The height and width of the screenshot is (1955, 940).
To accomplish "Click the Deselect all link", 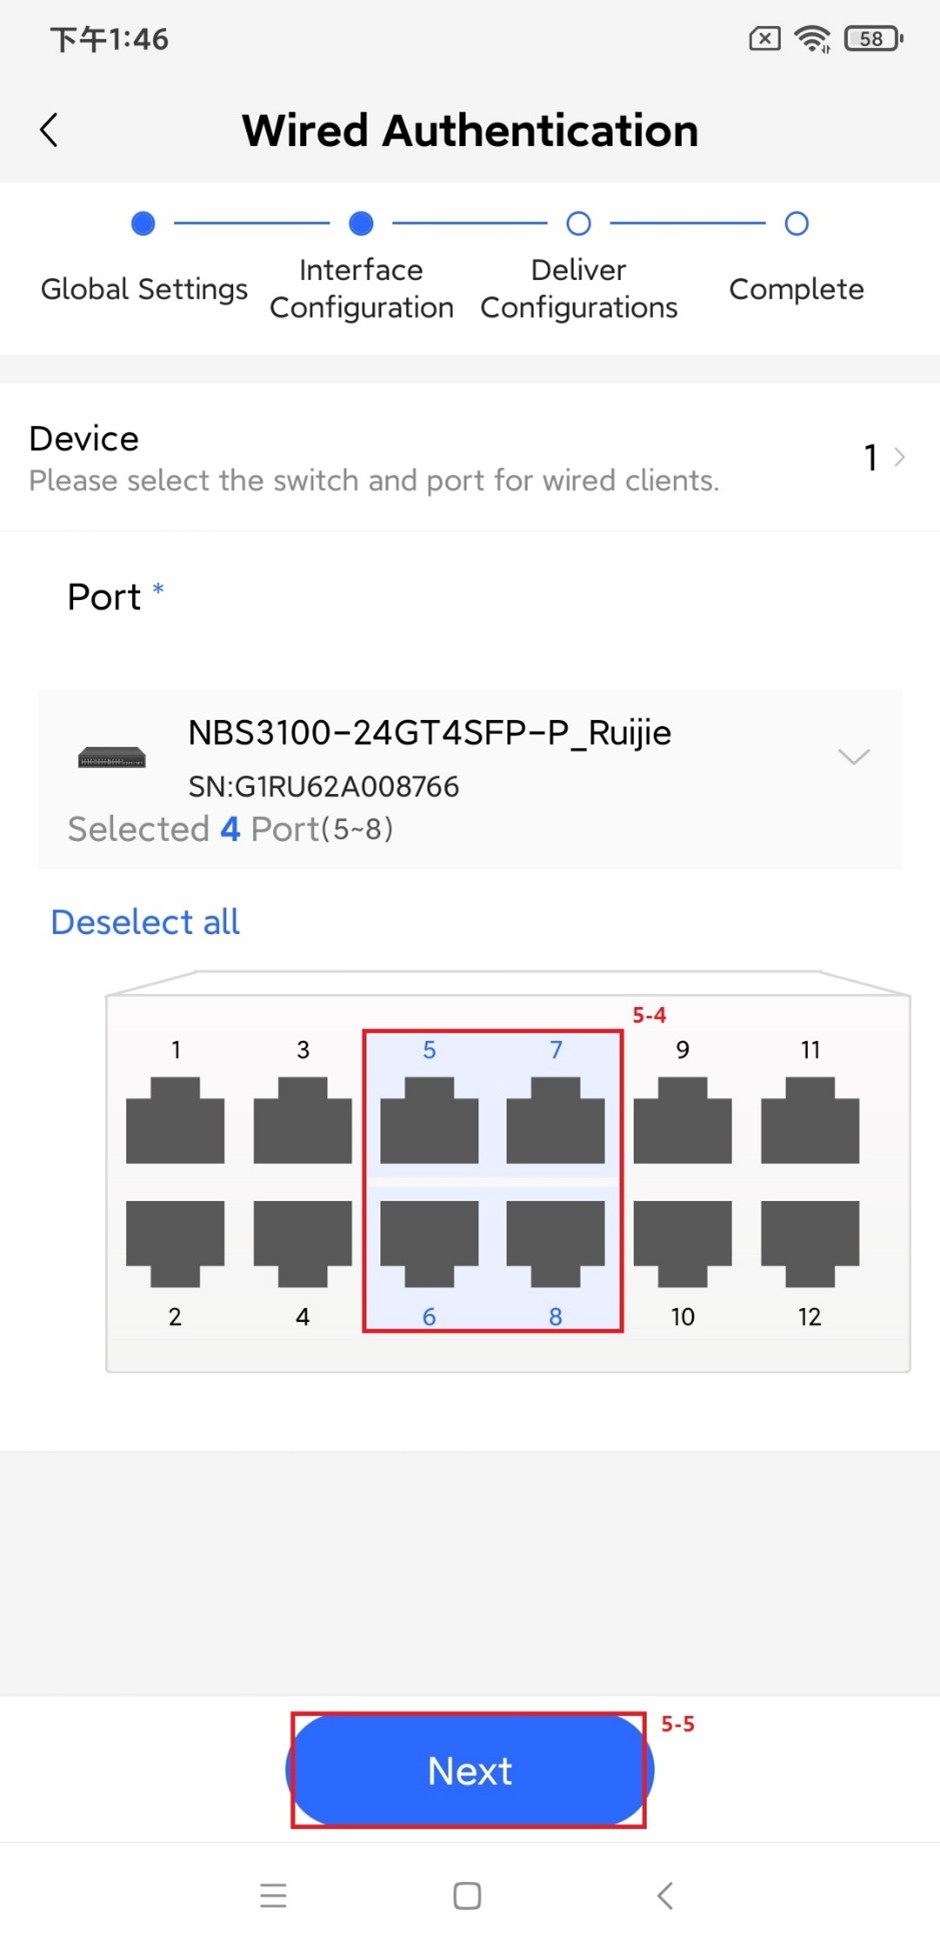I will (146, 922).
